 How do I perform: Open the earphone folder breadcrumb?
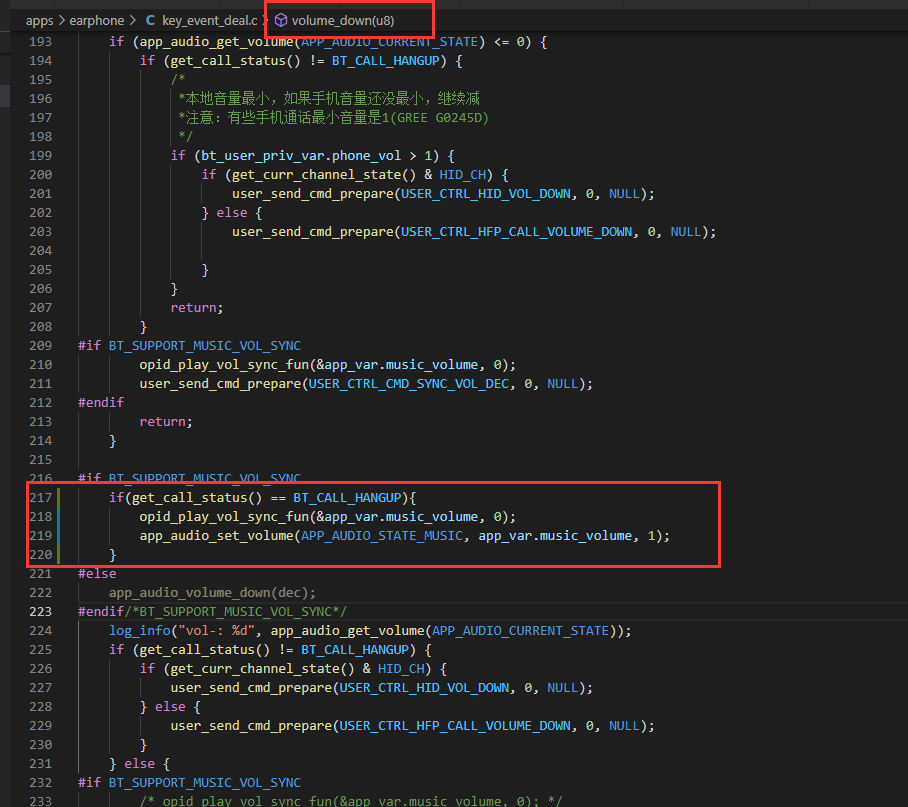pos(97,21)
